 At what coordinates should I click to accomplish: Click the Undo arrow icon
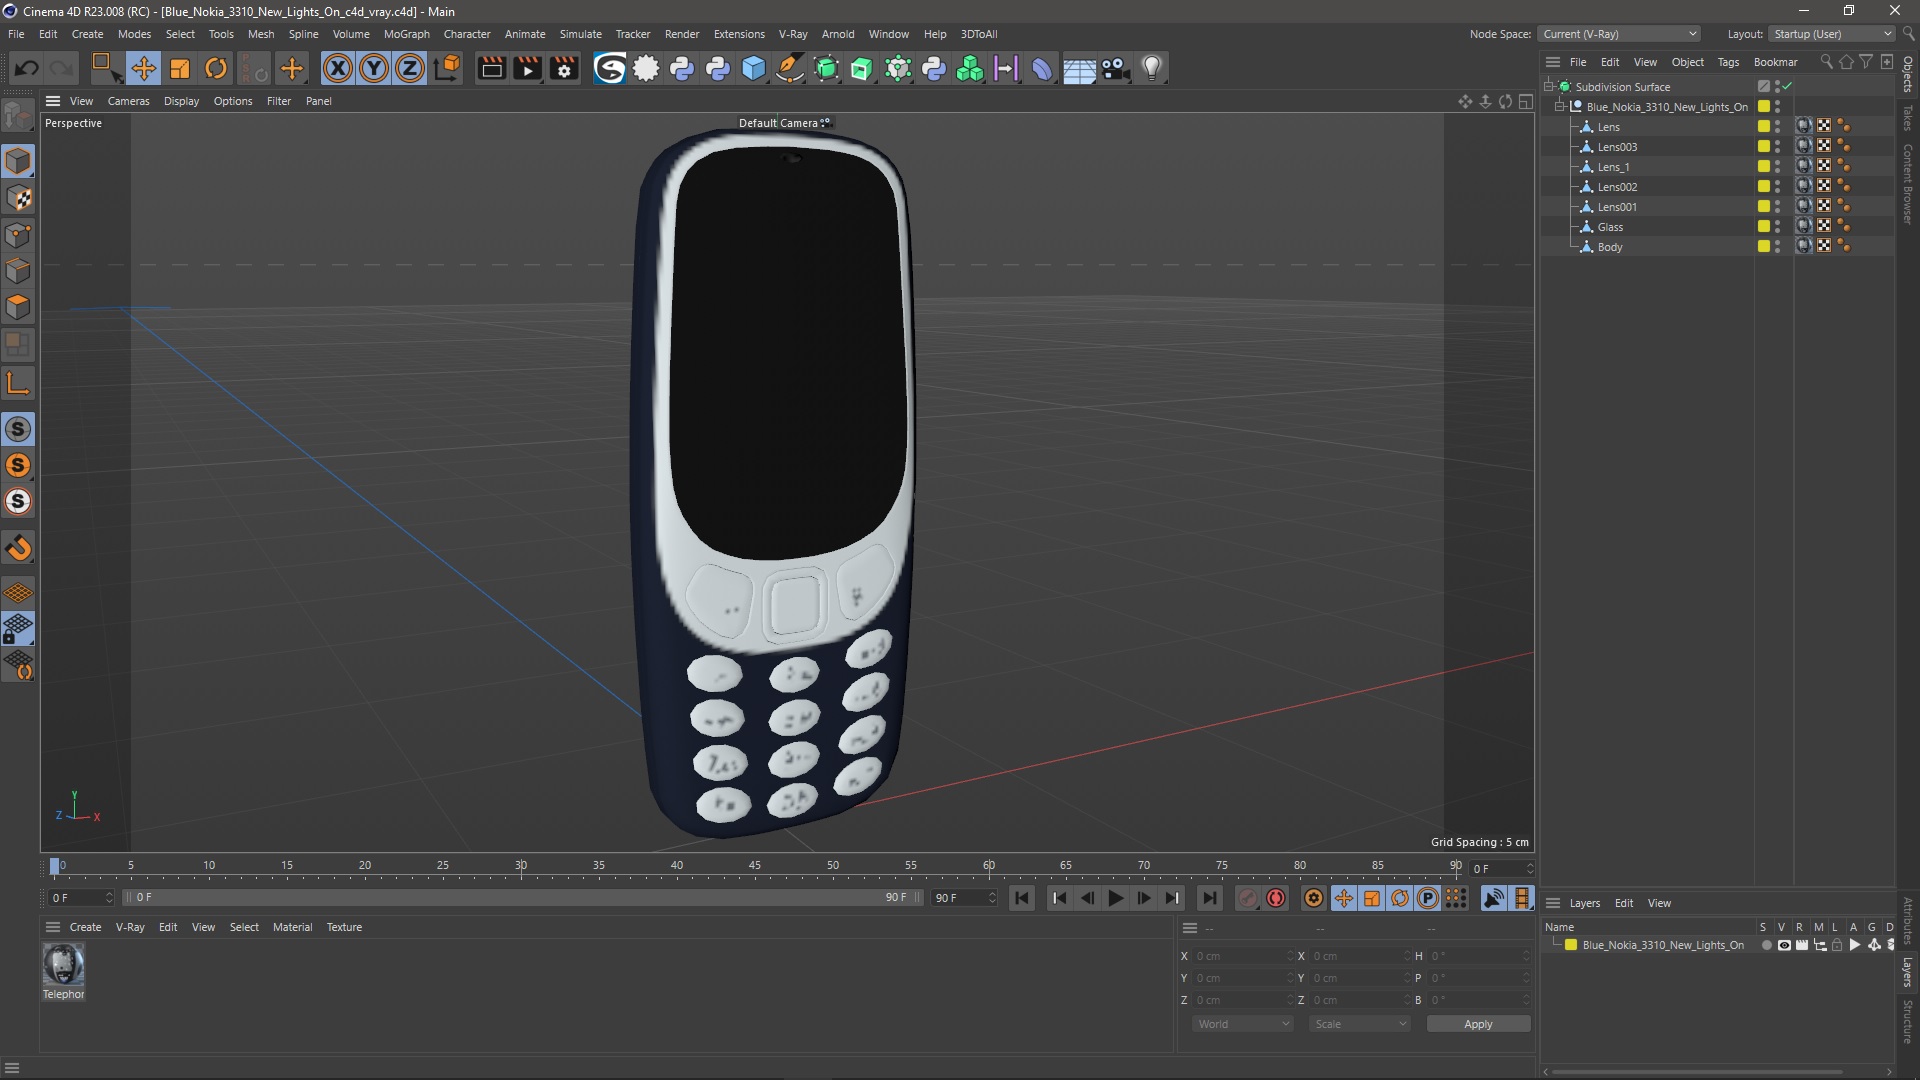pyautogui.click(x=27, y=68)
